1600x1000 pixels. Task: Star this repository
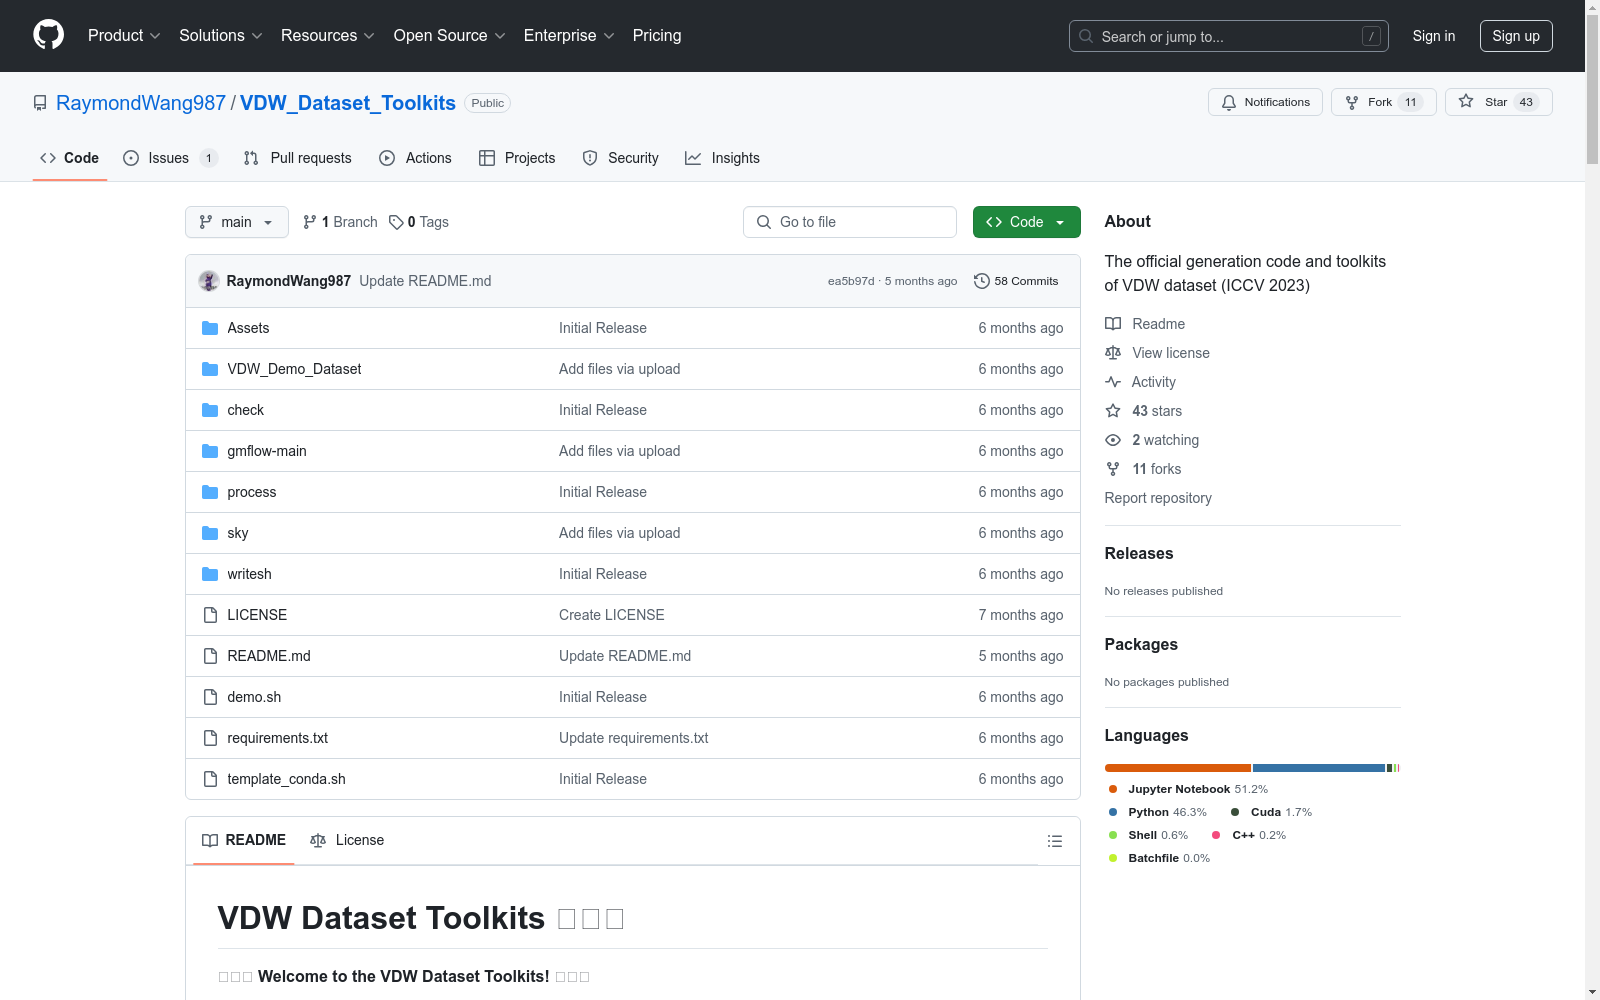(1497, 102)
